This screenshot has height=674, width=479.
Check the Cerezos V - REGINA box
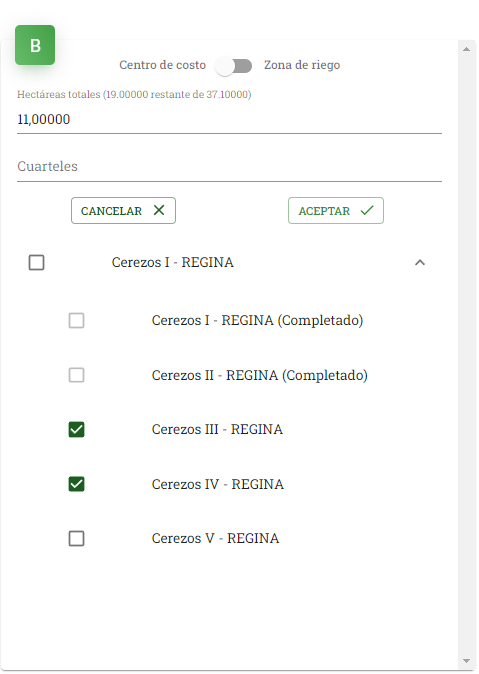pyautogui.click(x=77, y=538)
